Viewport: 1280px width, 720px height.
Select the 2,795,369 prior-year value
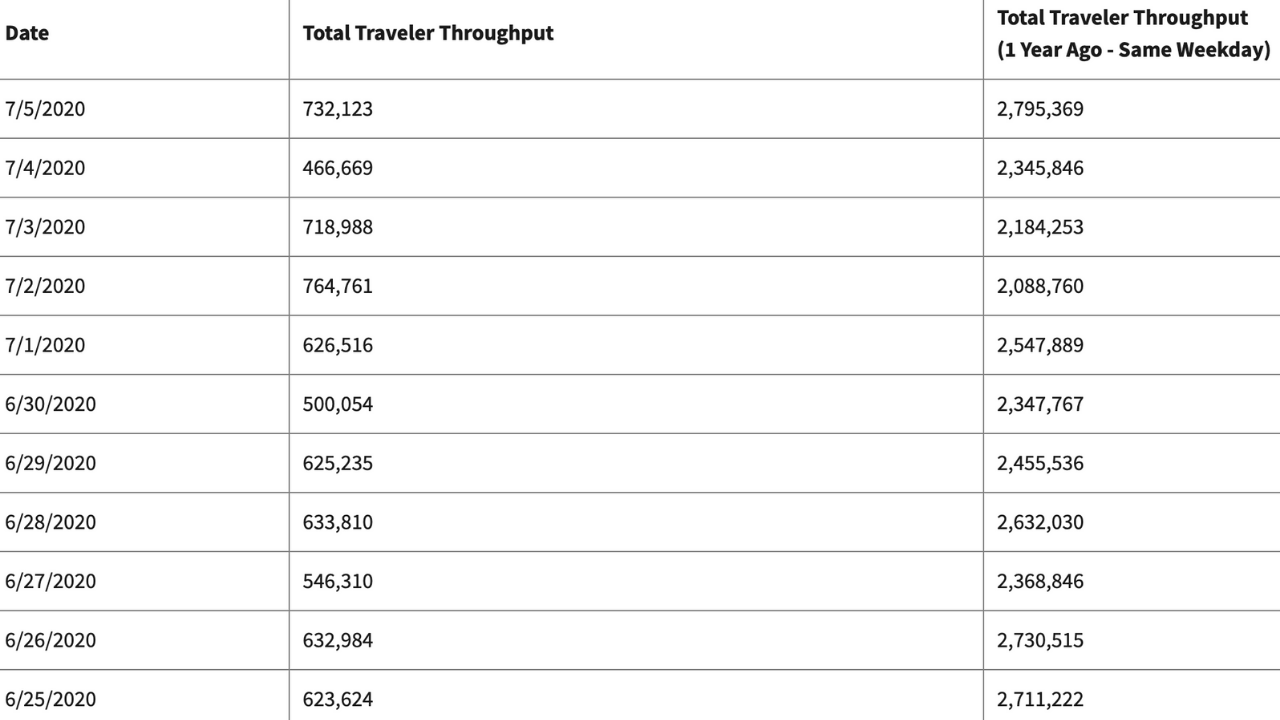pyautogui.click(x=1040, y=109)
